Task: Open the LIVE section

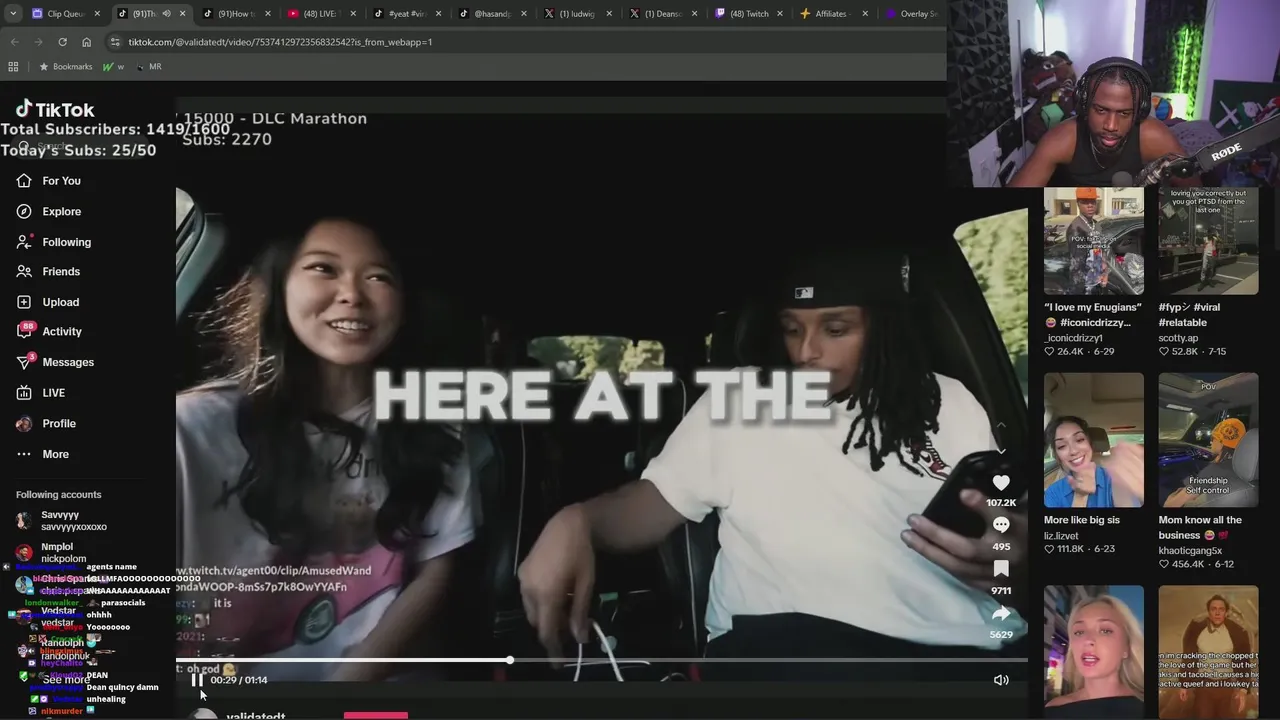Action: tap(41, 393)
